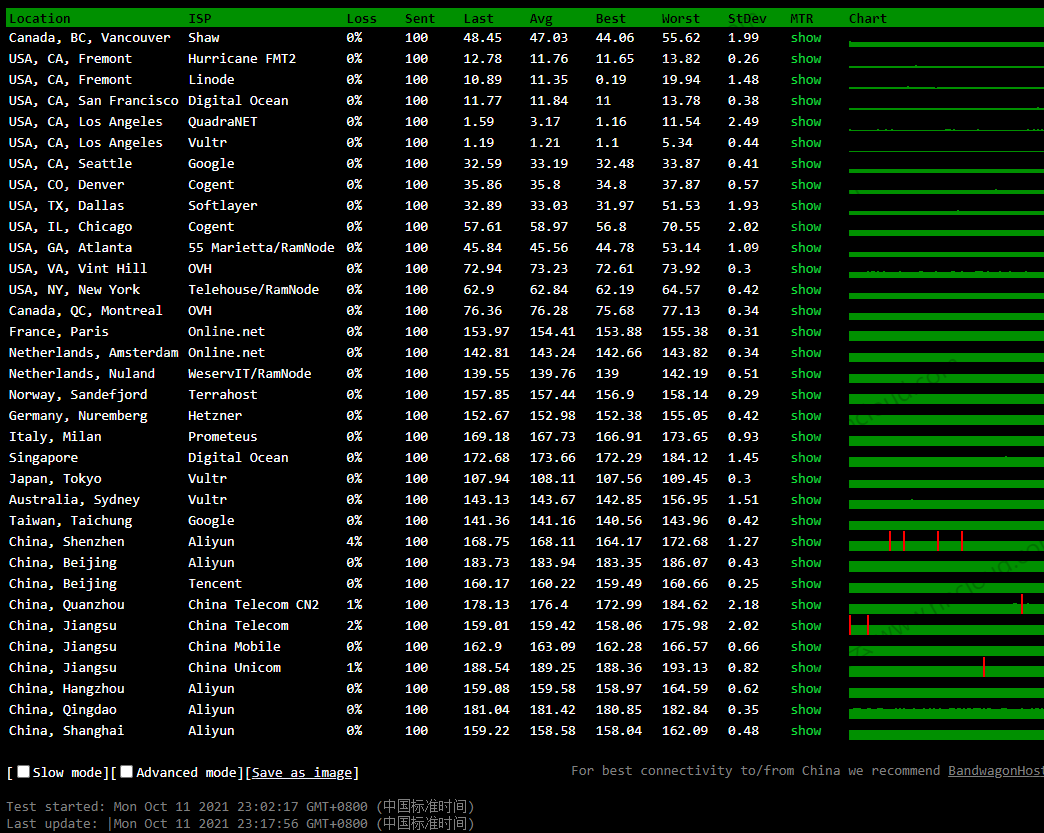The image size is (1044, 833).
Task: Click the 'China, Shanghai' location text
Action: [x=66, y=730]
